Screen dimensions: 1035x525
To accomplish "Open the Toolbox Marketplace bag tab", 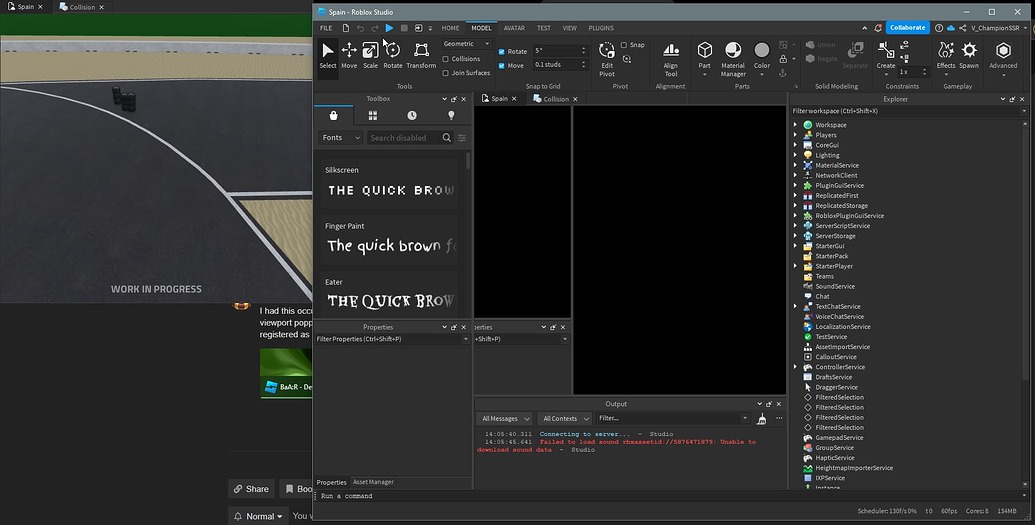I will click(333, 116).
